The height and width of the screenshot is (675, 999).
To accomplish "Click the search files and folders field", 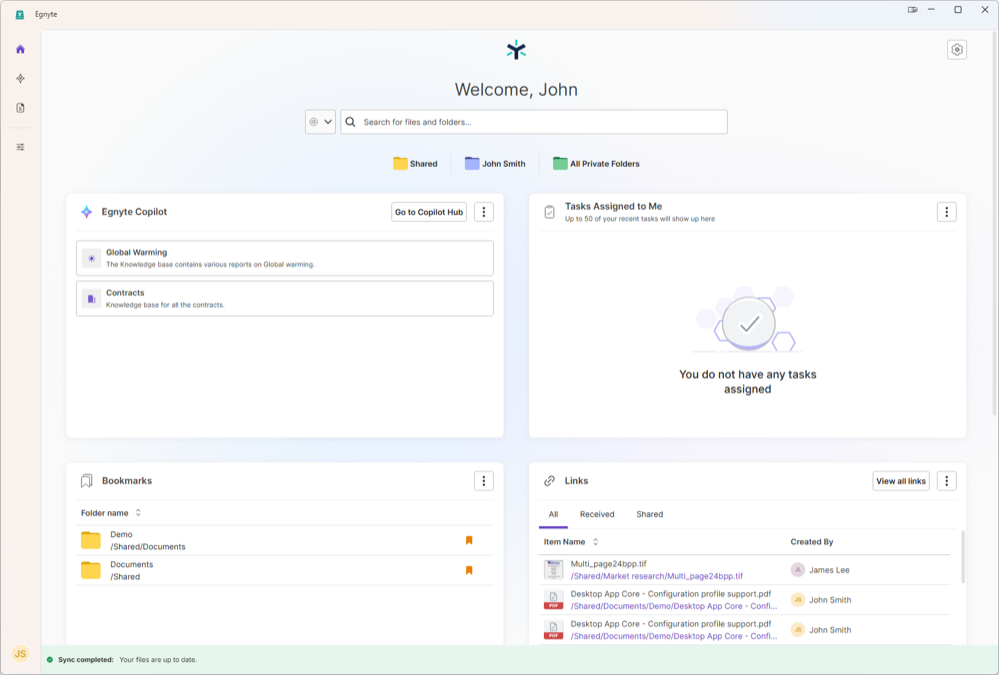I will tap(533, 121).
